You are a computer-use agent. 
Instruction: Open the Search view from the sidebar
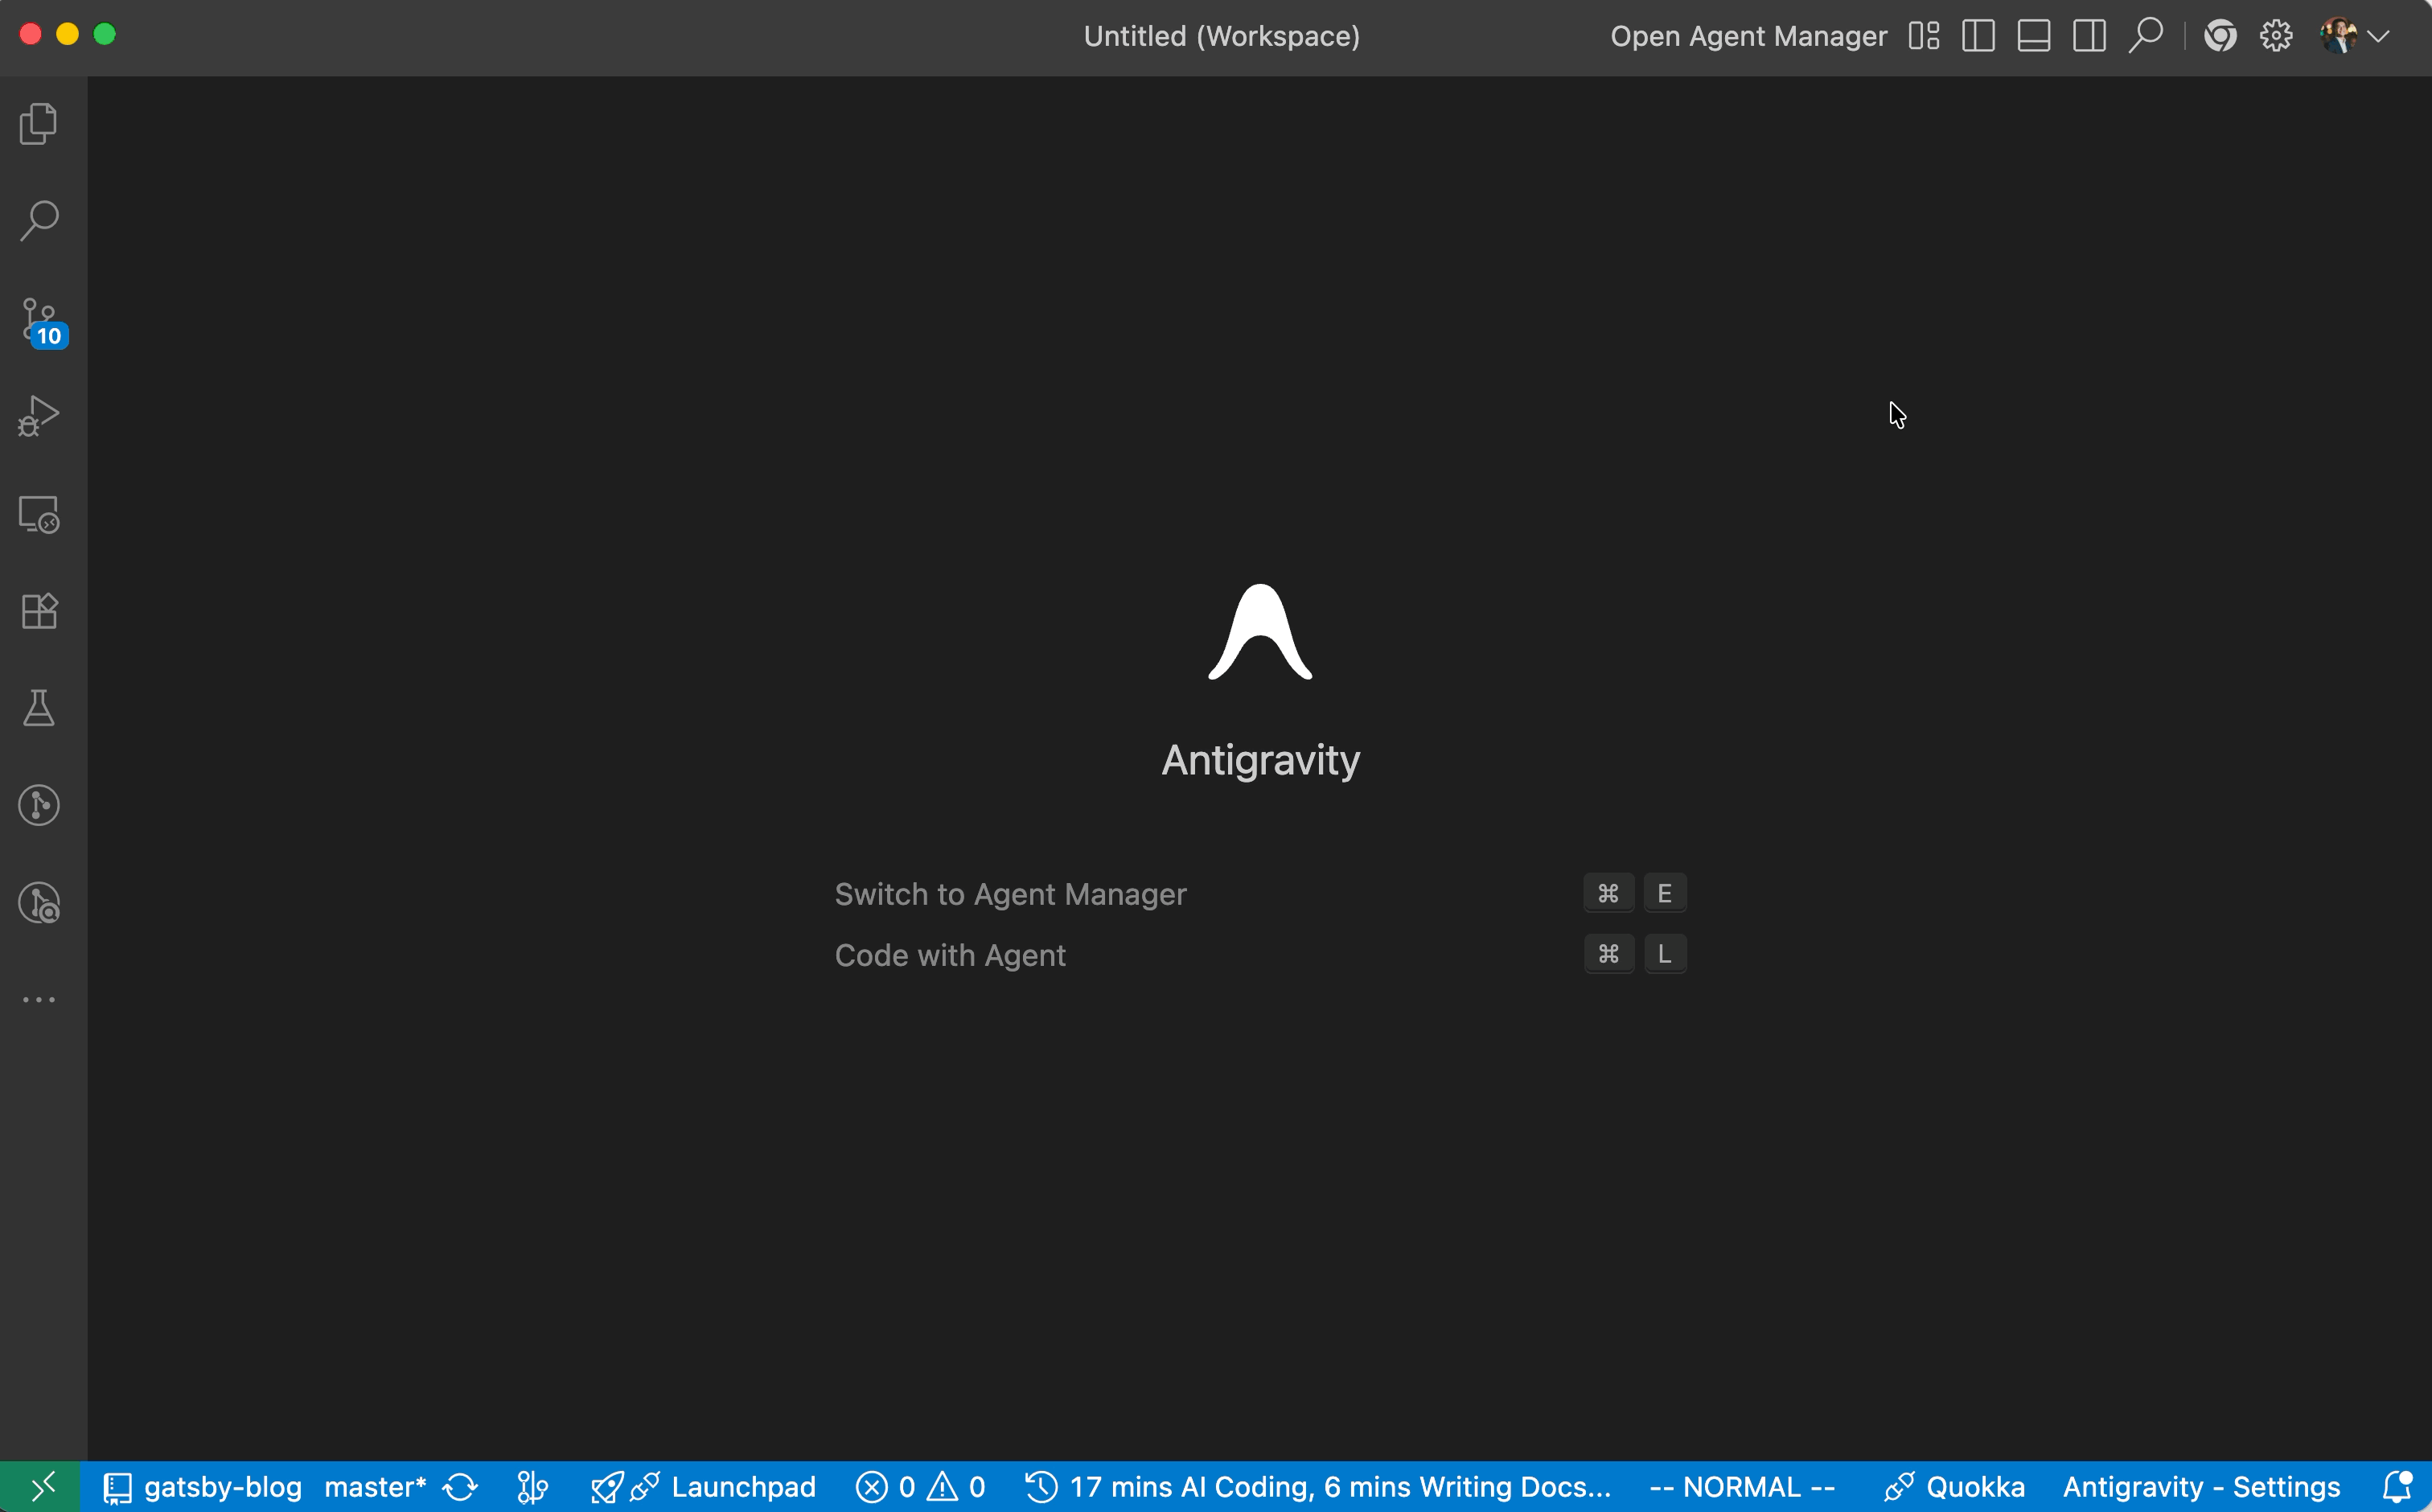(x=39, y=219)
